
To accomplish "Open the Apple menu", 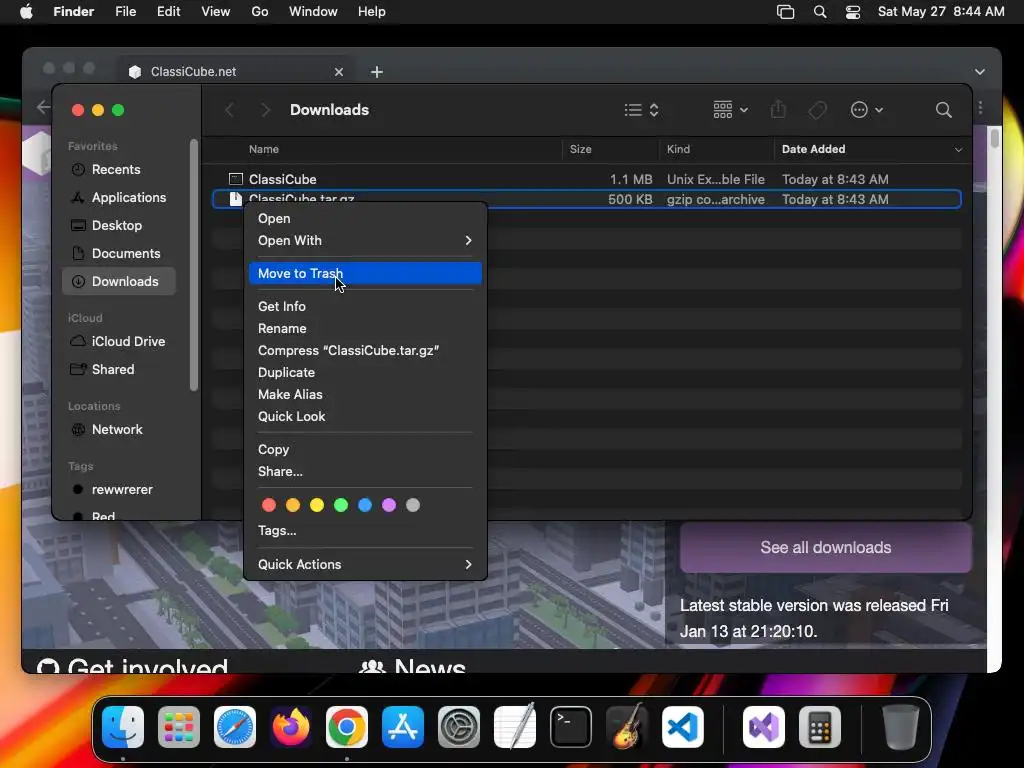I will pyautogui.click(x=26, y=12).
